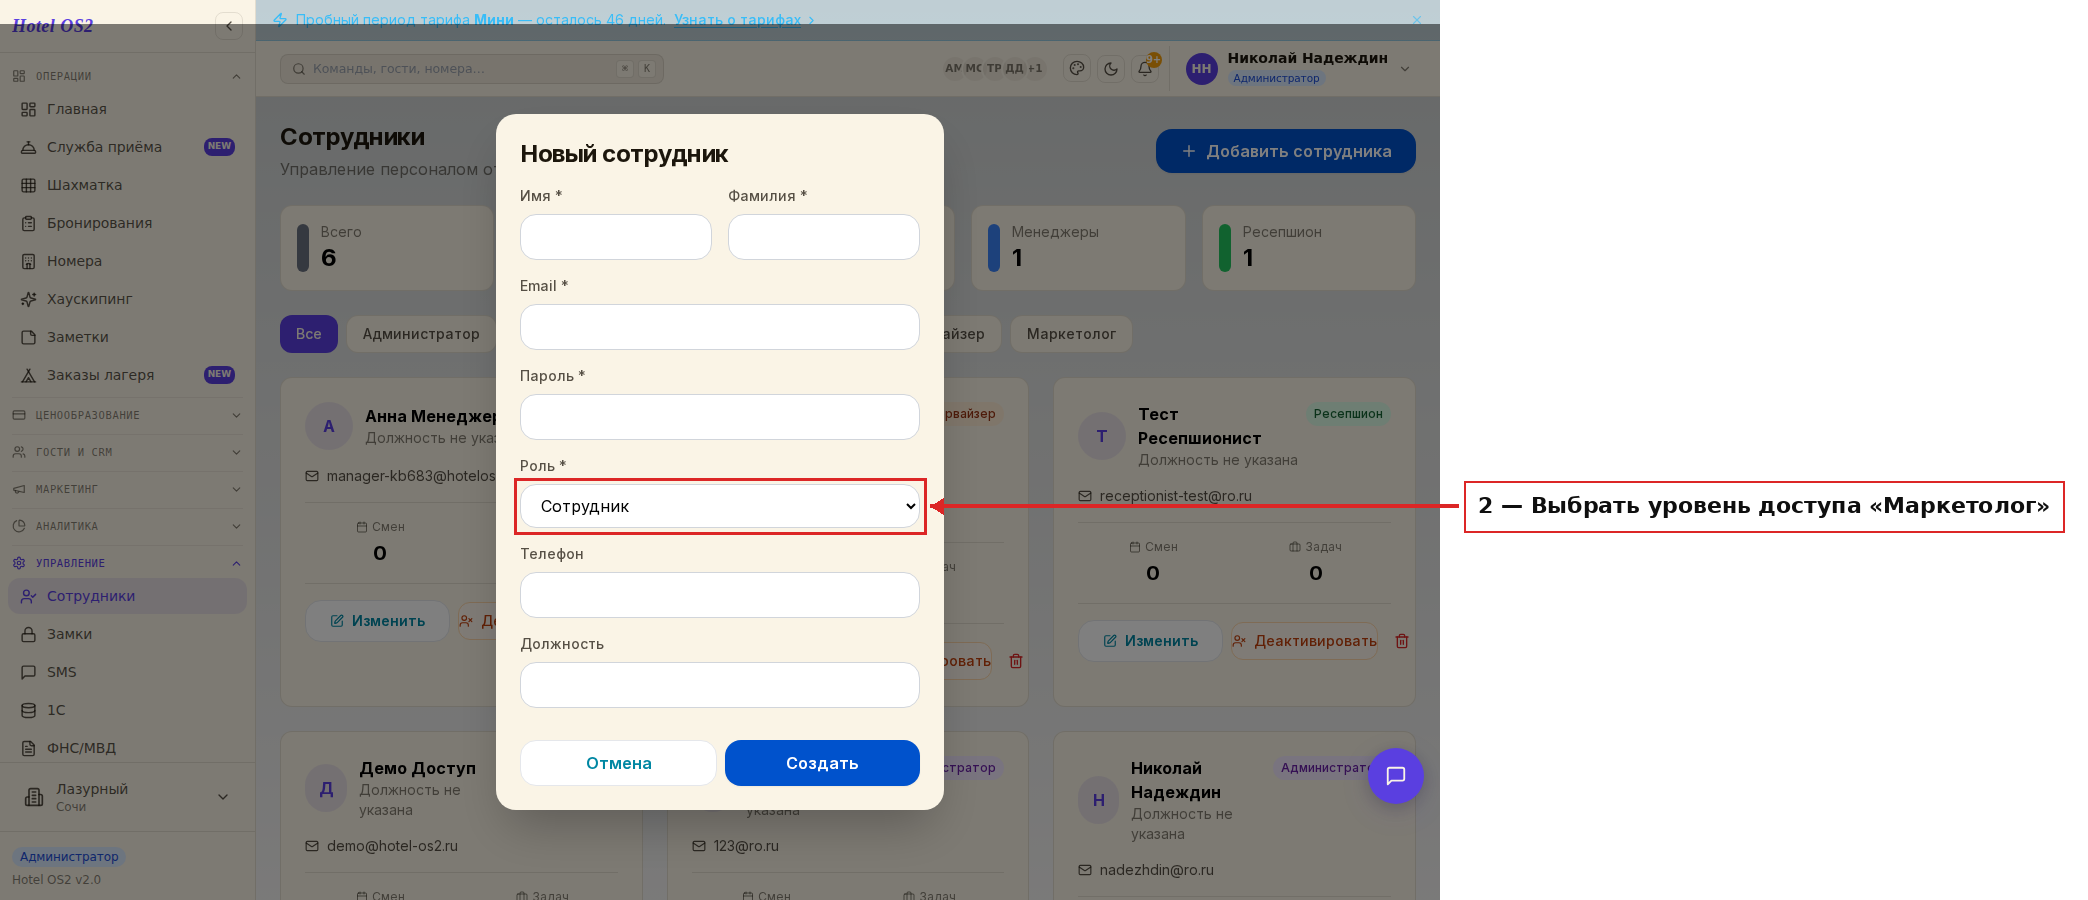Click the Всего 6 stat card
The height and width of the screenshot is (900, 2088).
click(x=388, y=248)
